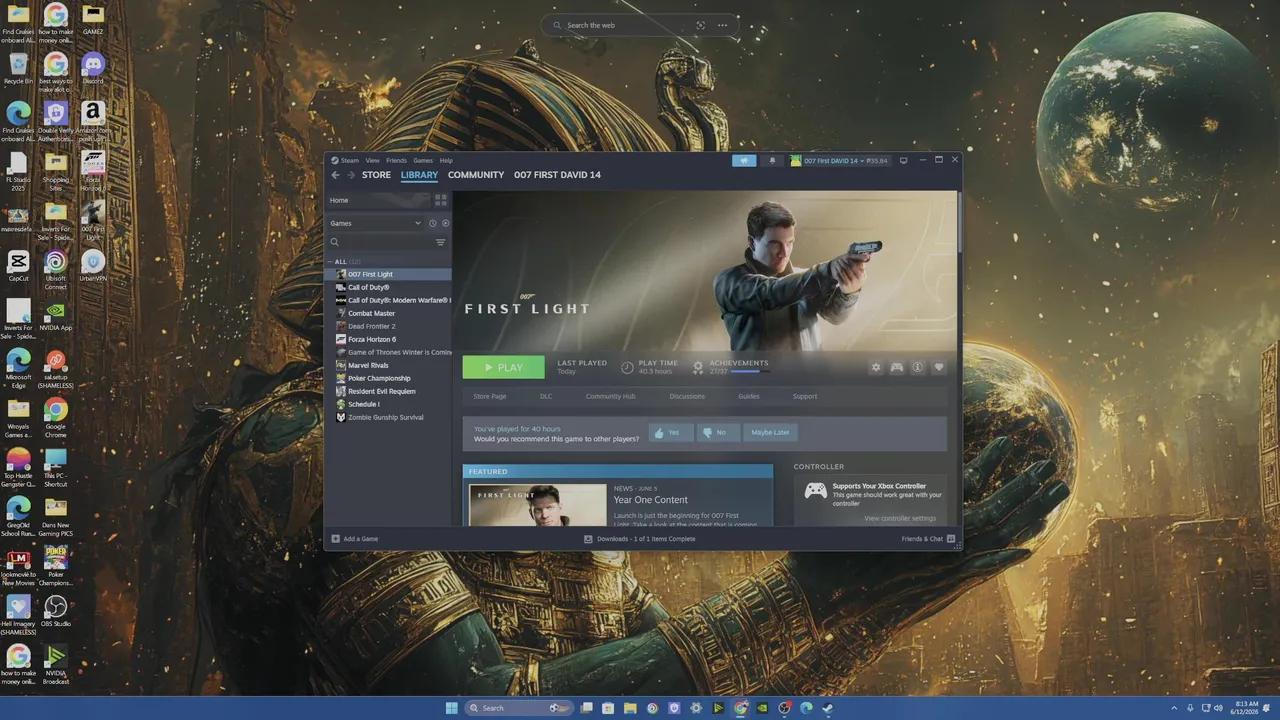Open Downloads status in bottom bar
Viewport: 1280px width, 720px height.
tap(640, 539)
